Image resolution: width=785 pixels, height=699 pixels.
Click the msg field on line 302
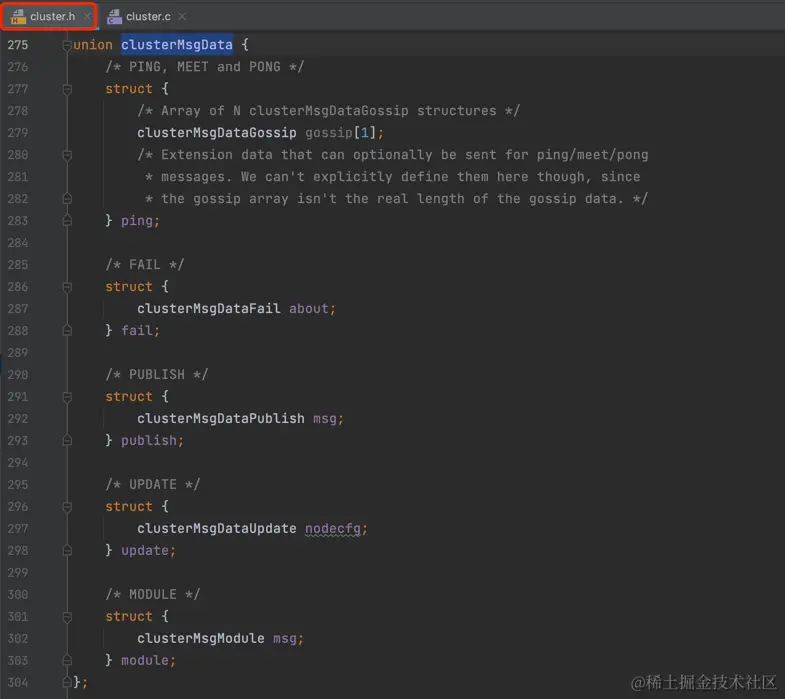coord(284,638)
